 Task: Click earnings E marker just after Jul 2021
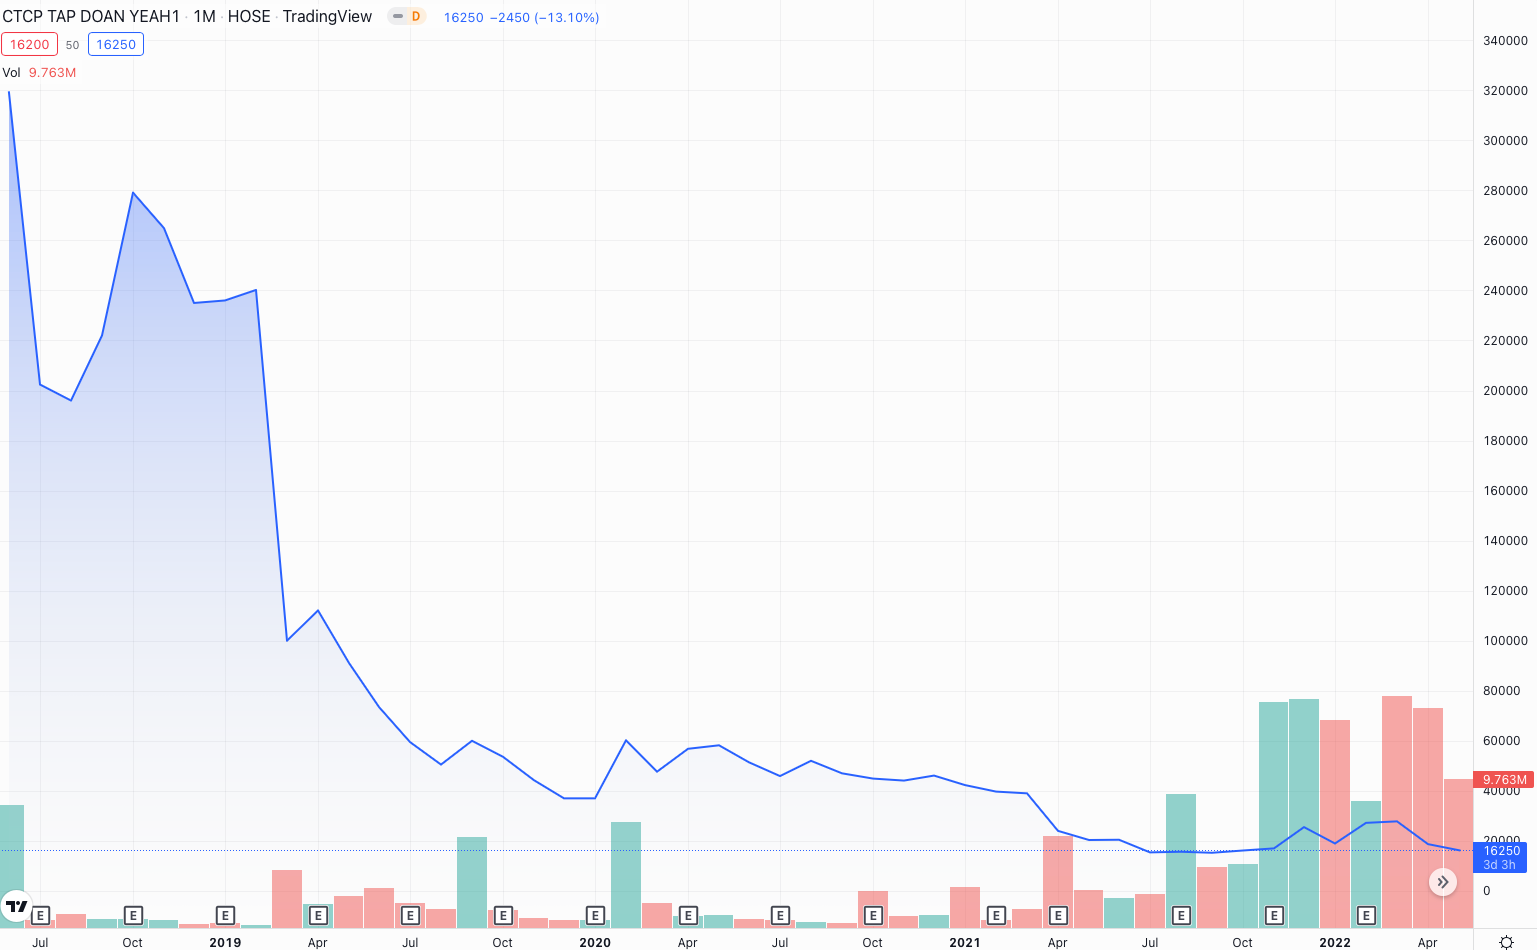(1181, 915)
